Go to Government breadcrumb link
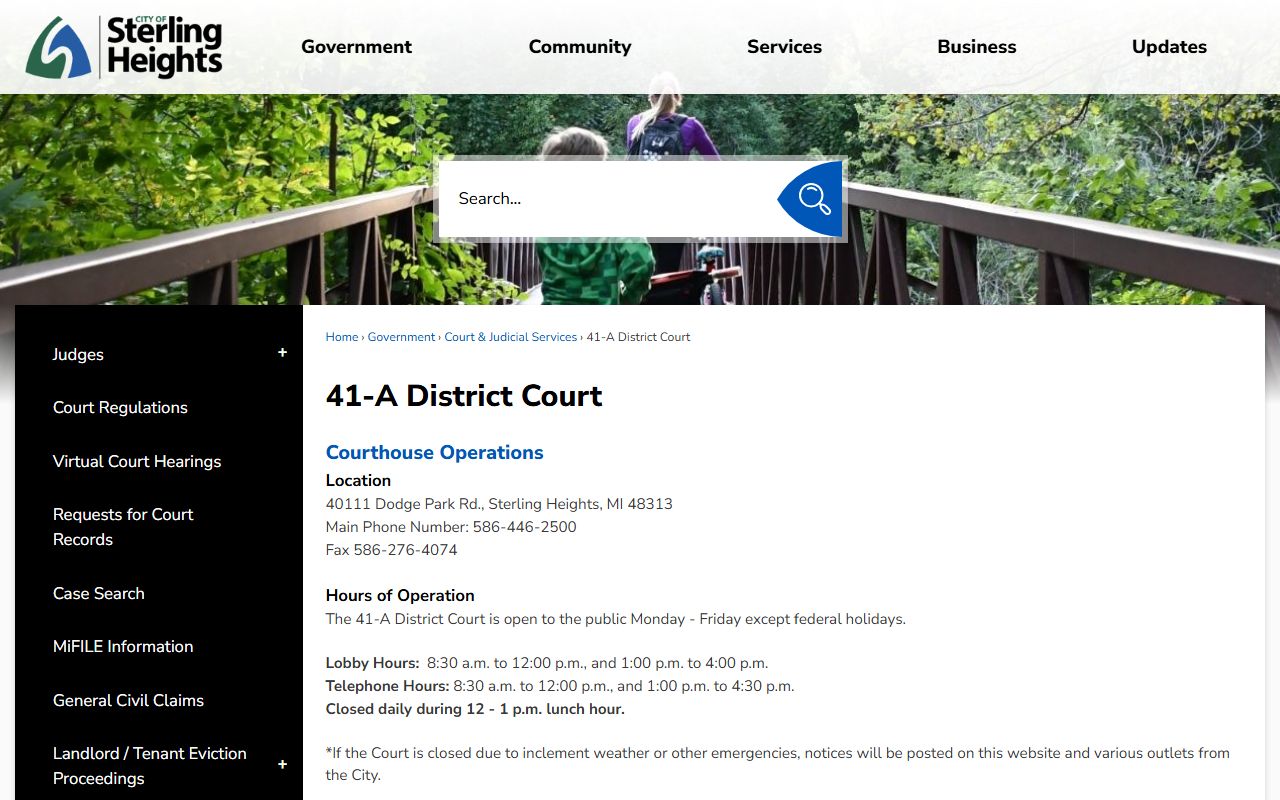This screenshot has width=1280, height=800. click(x=401, y=337)
